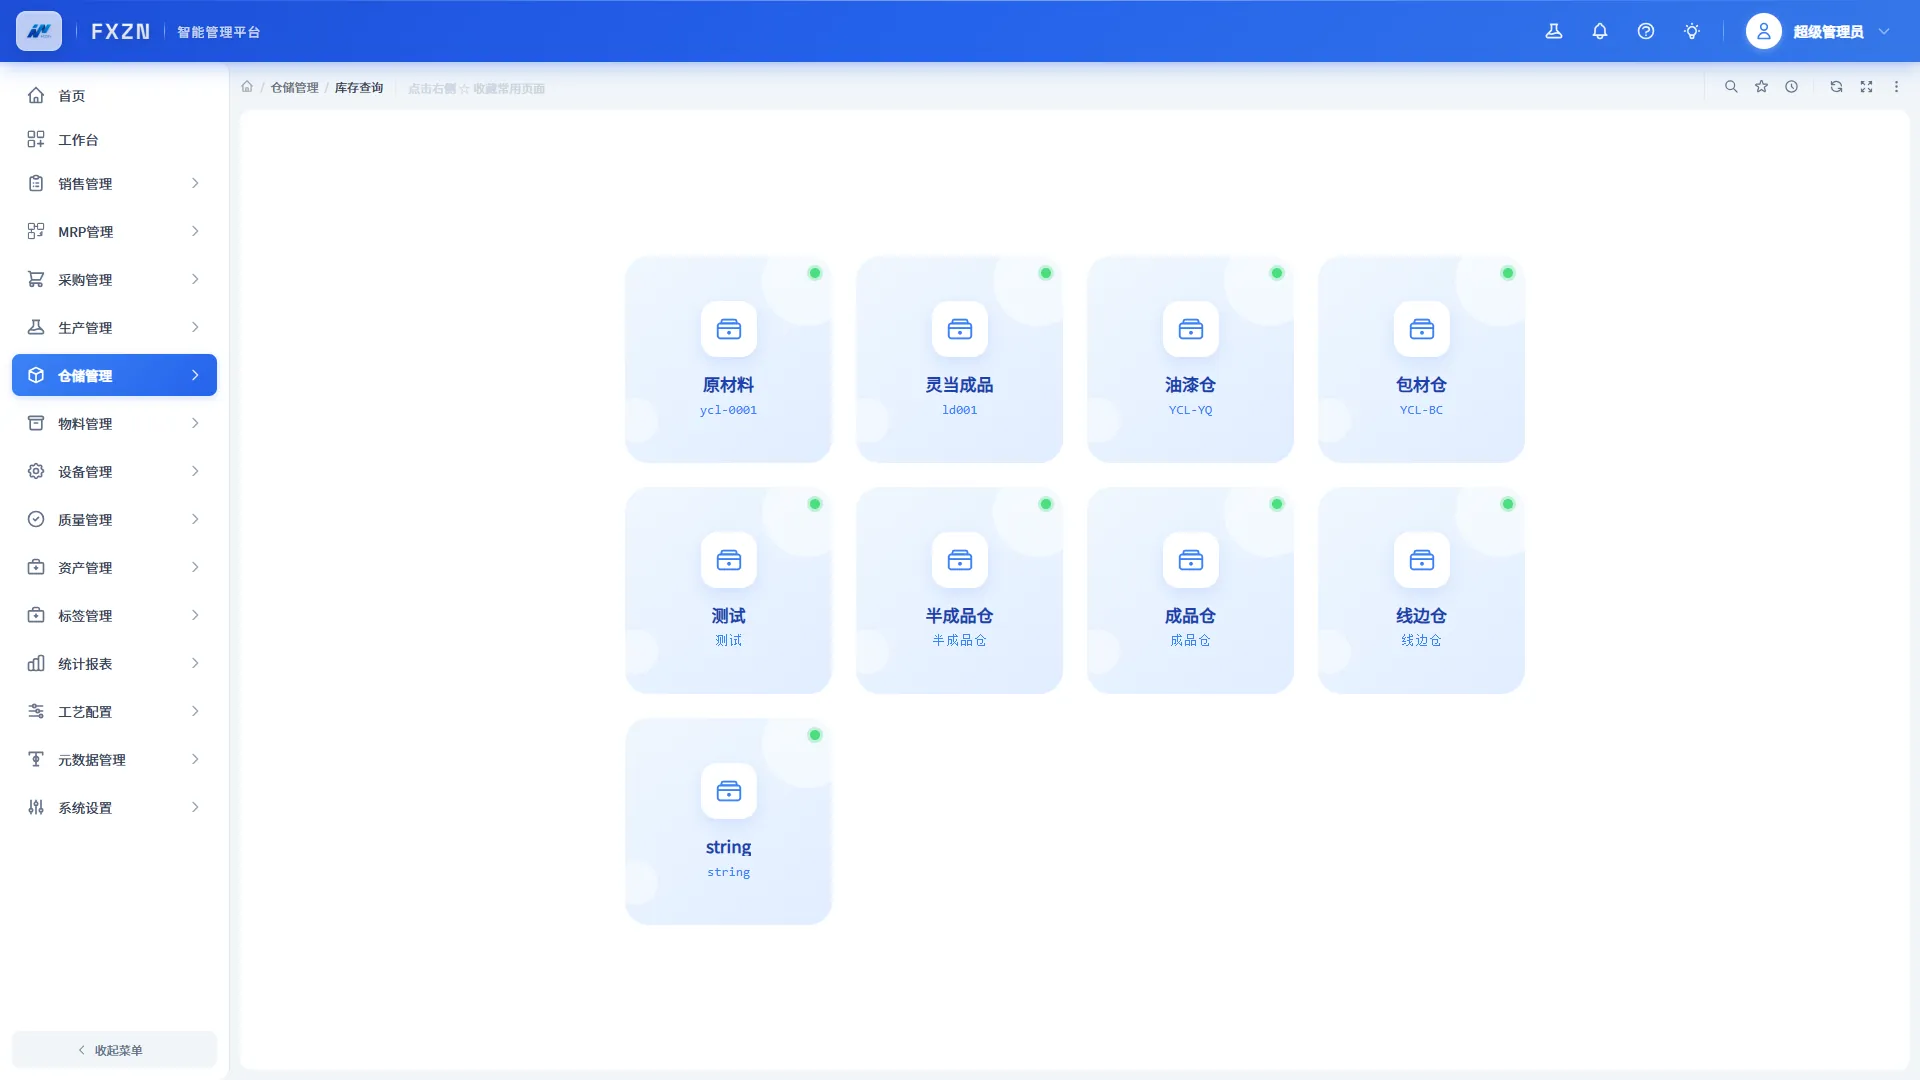Open 统计报表 in sidebar
The height and width of the screenshot is (1080, 1920).
click(114, 663)
